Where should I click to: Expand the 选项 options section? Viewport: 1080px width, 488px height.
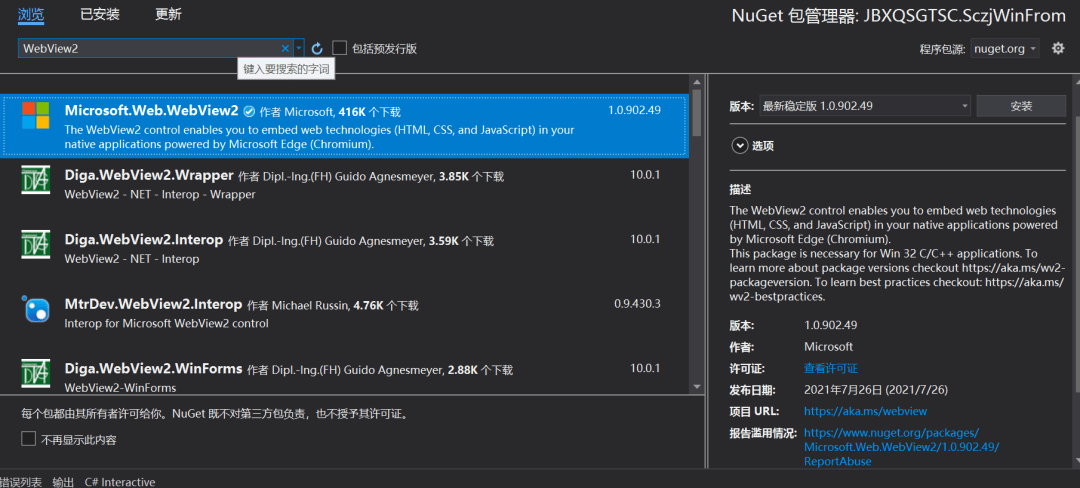740,146
